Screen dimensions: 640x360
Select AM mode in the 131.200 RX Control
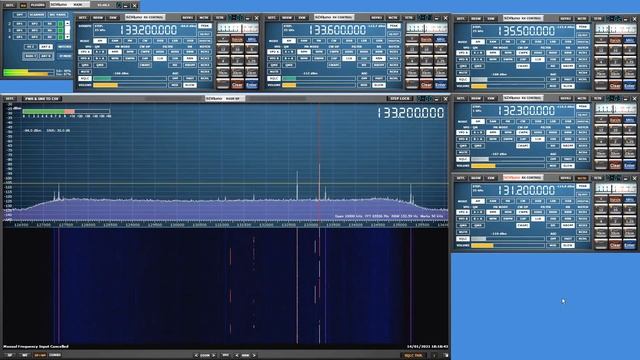pyautogui.click(x=478, y=201)
